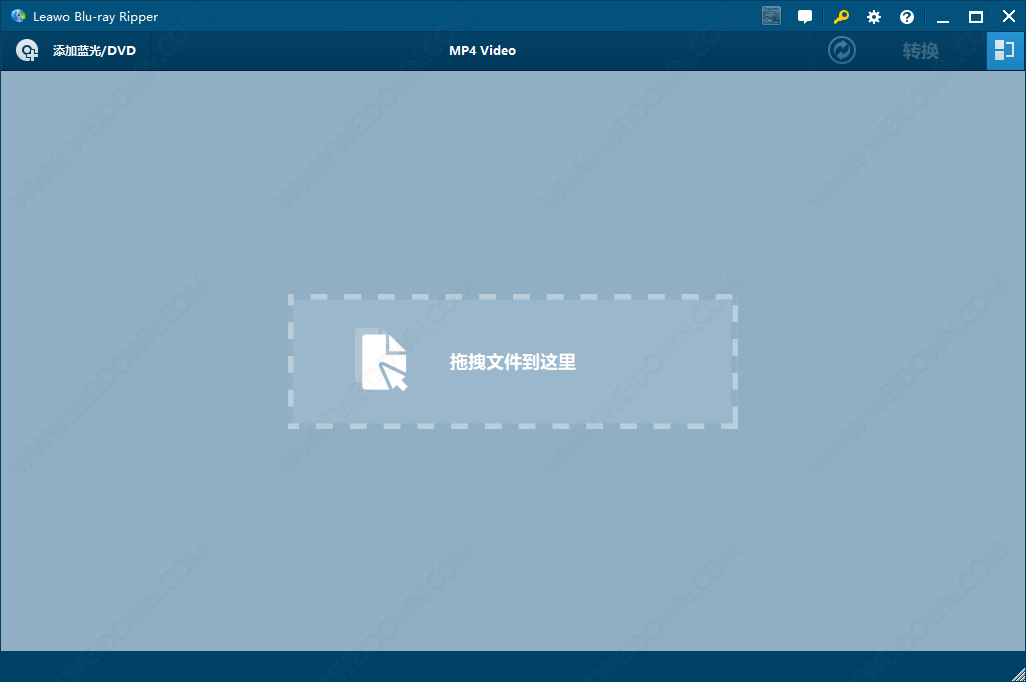This screenshot has height=682, width=1026.
Task: Click the Leawo app logo icon
Action: (x=18, y=16)
